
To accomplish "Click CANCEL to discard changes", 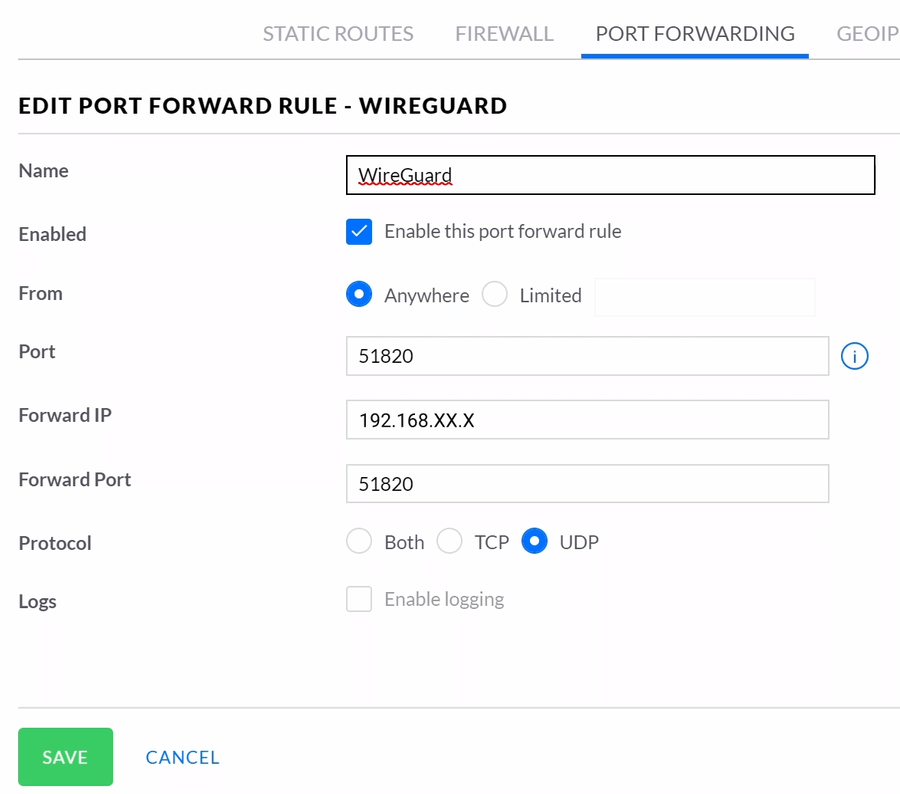I will click(x=182, y=757).
